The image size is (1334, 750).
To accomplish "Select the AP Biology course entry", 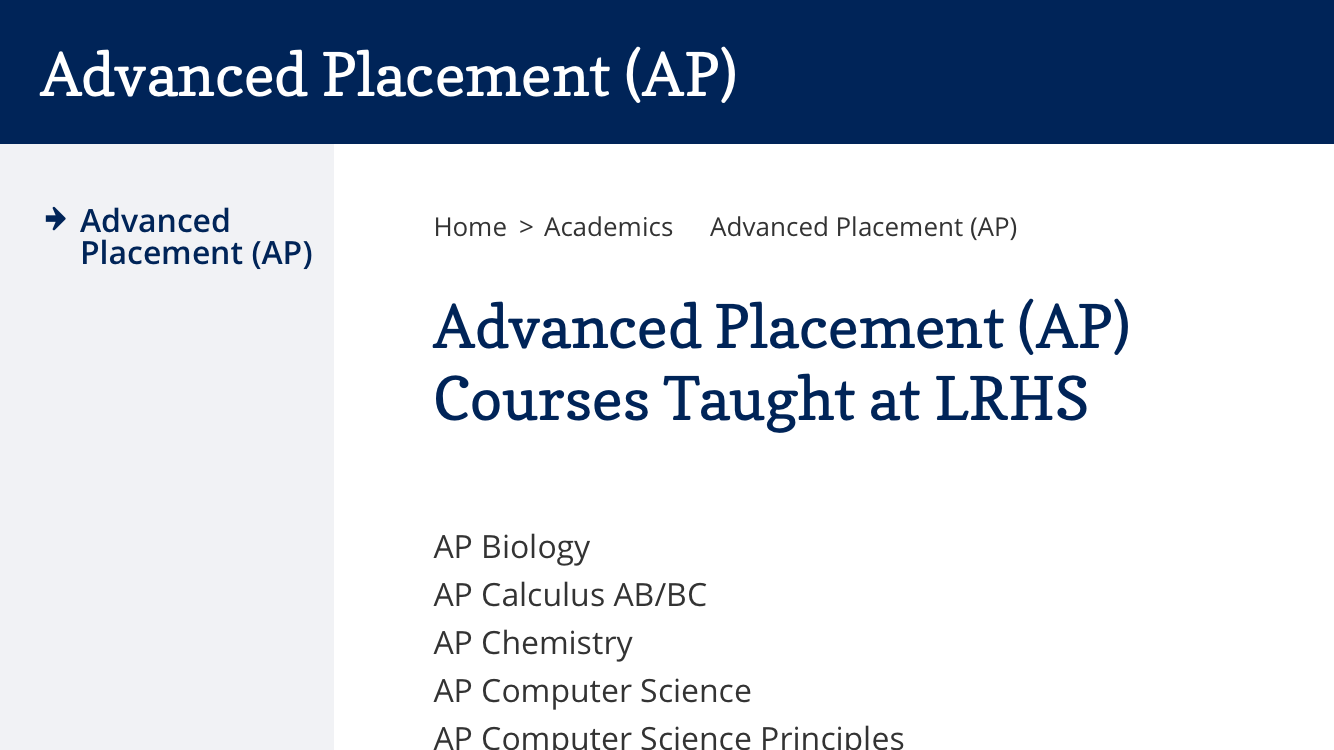I will [511, 547].
